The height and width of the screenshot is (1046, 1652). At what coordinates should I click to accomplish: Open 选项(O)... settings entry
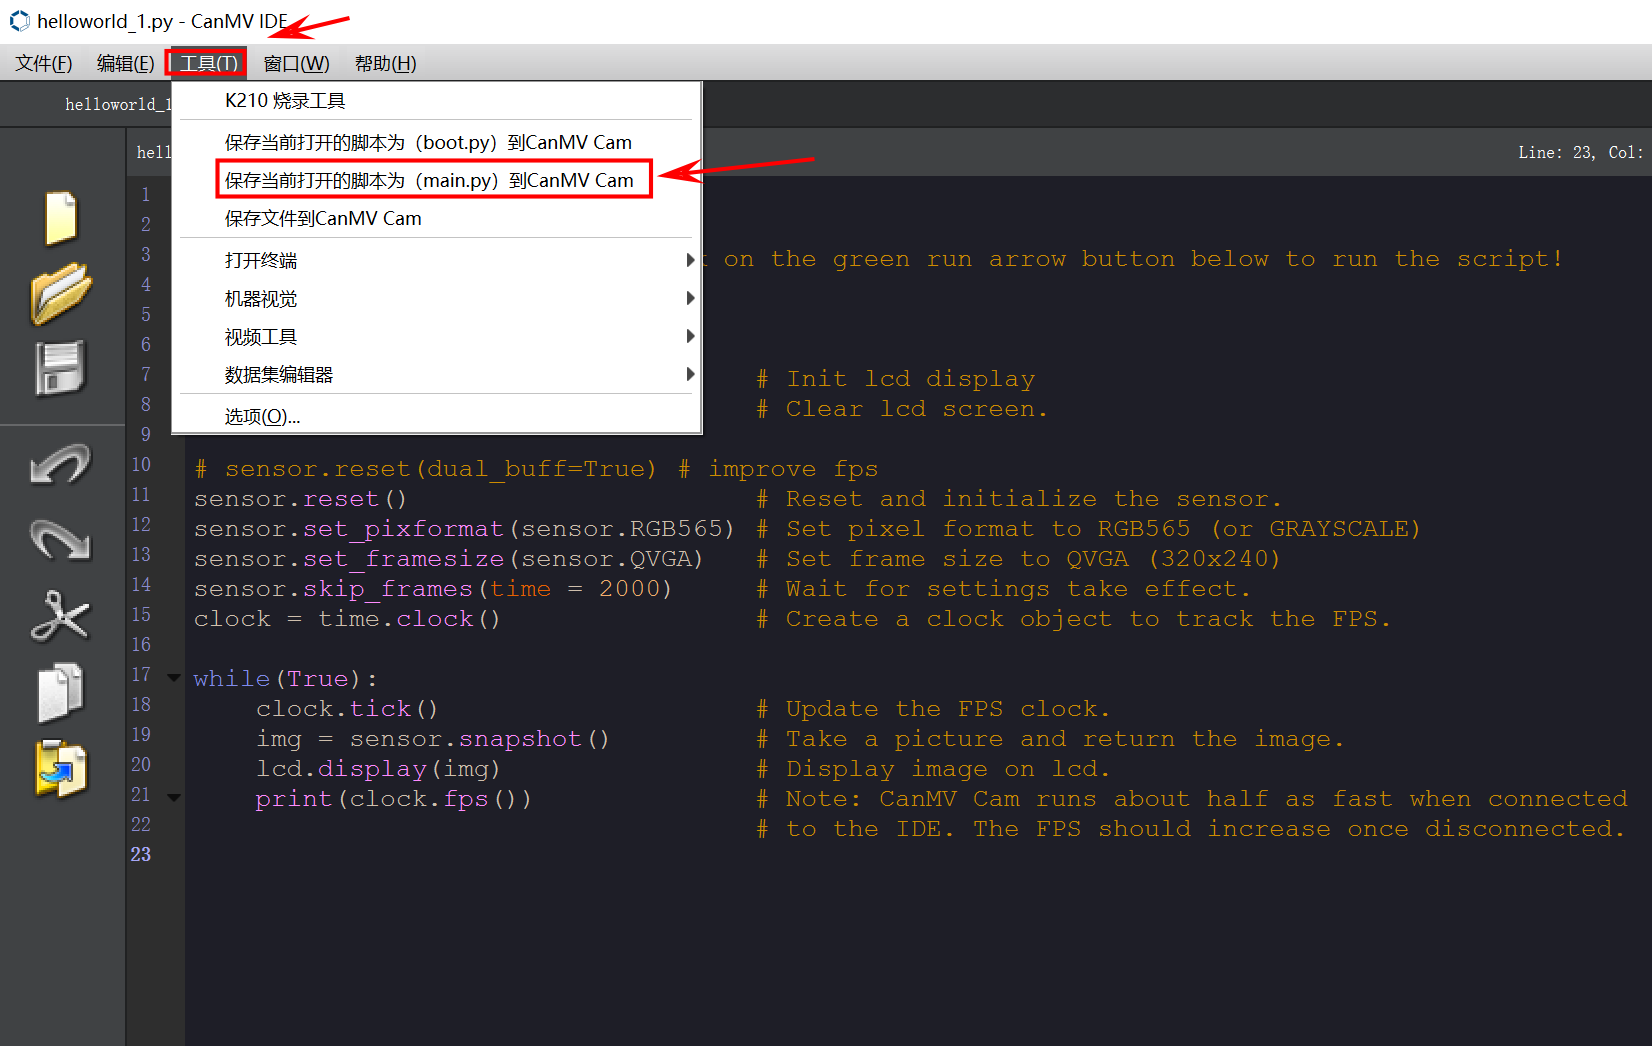click(436, 416)
